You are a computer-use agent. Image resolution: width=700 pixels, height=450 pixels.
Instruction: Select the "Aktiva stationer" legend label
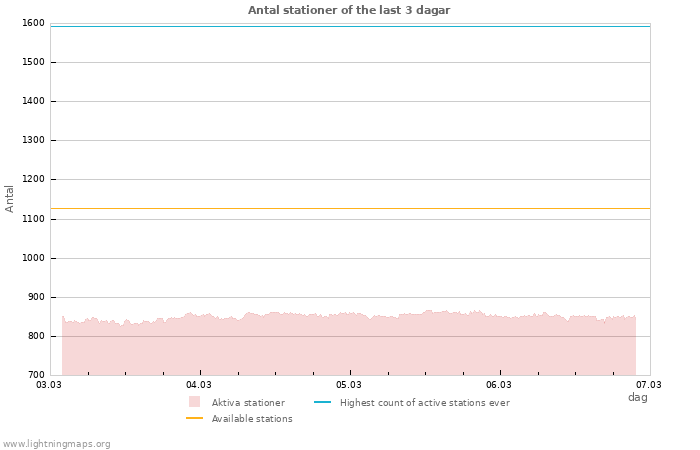pos(248,403)
